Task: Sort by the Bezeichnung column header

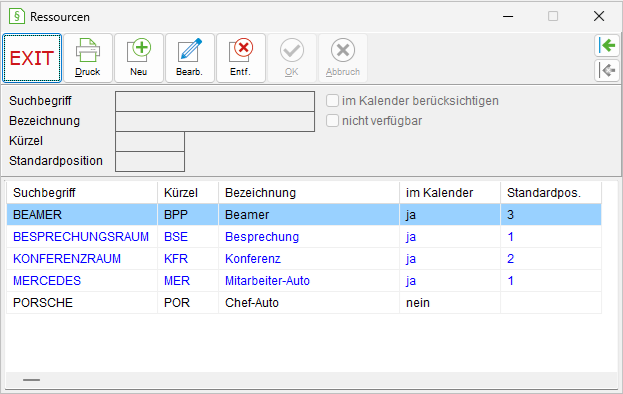Action: [x=309, y=193]
